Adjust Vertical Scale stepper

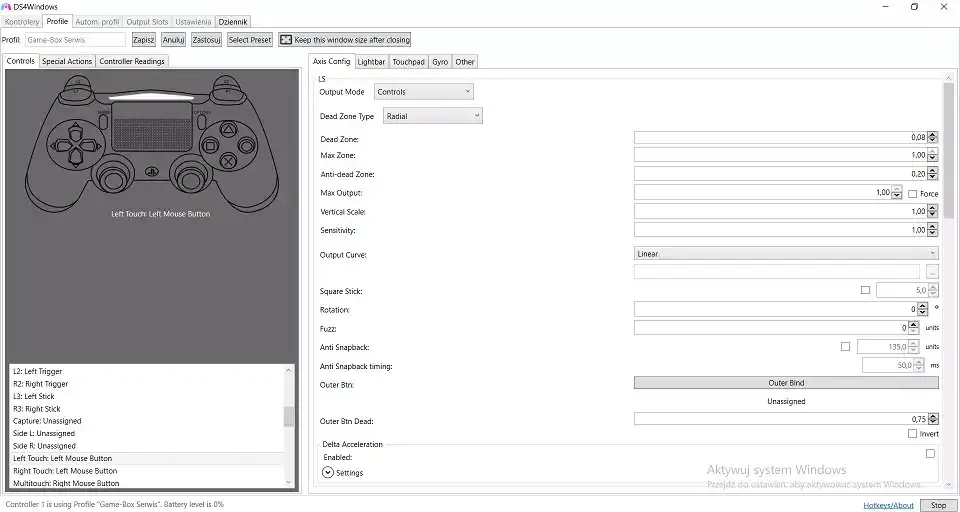tap(932, 211)
